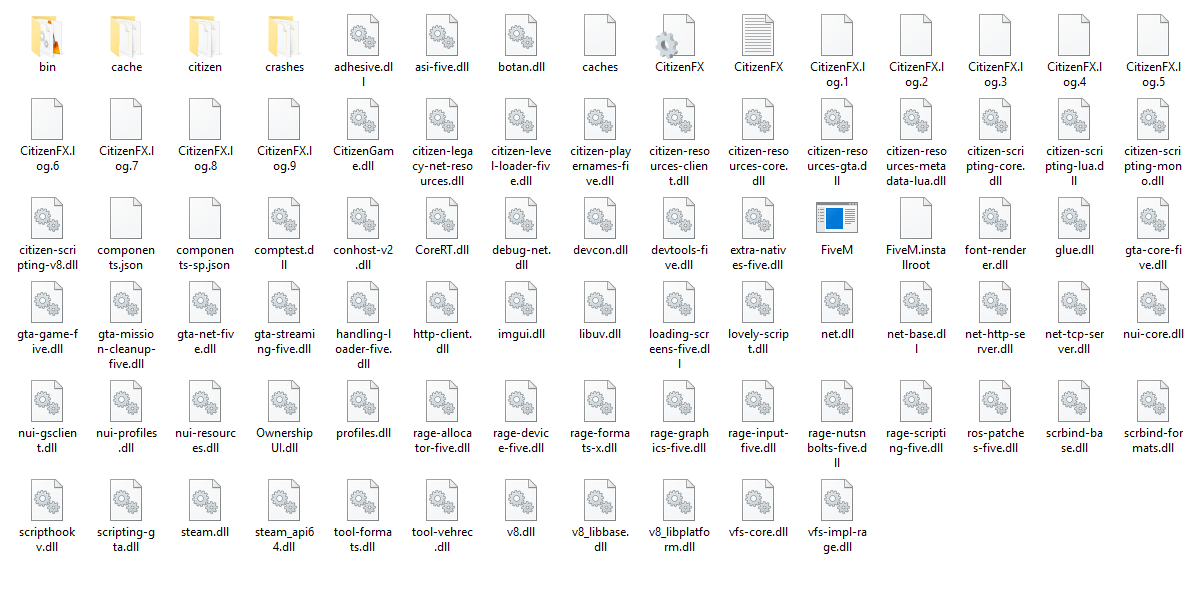The height and width of the screenshot is (601, 1202).
Task: Open the crashes folder
Action: (285, 35)
